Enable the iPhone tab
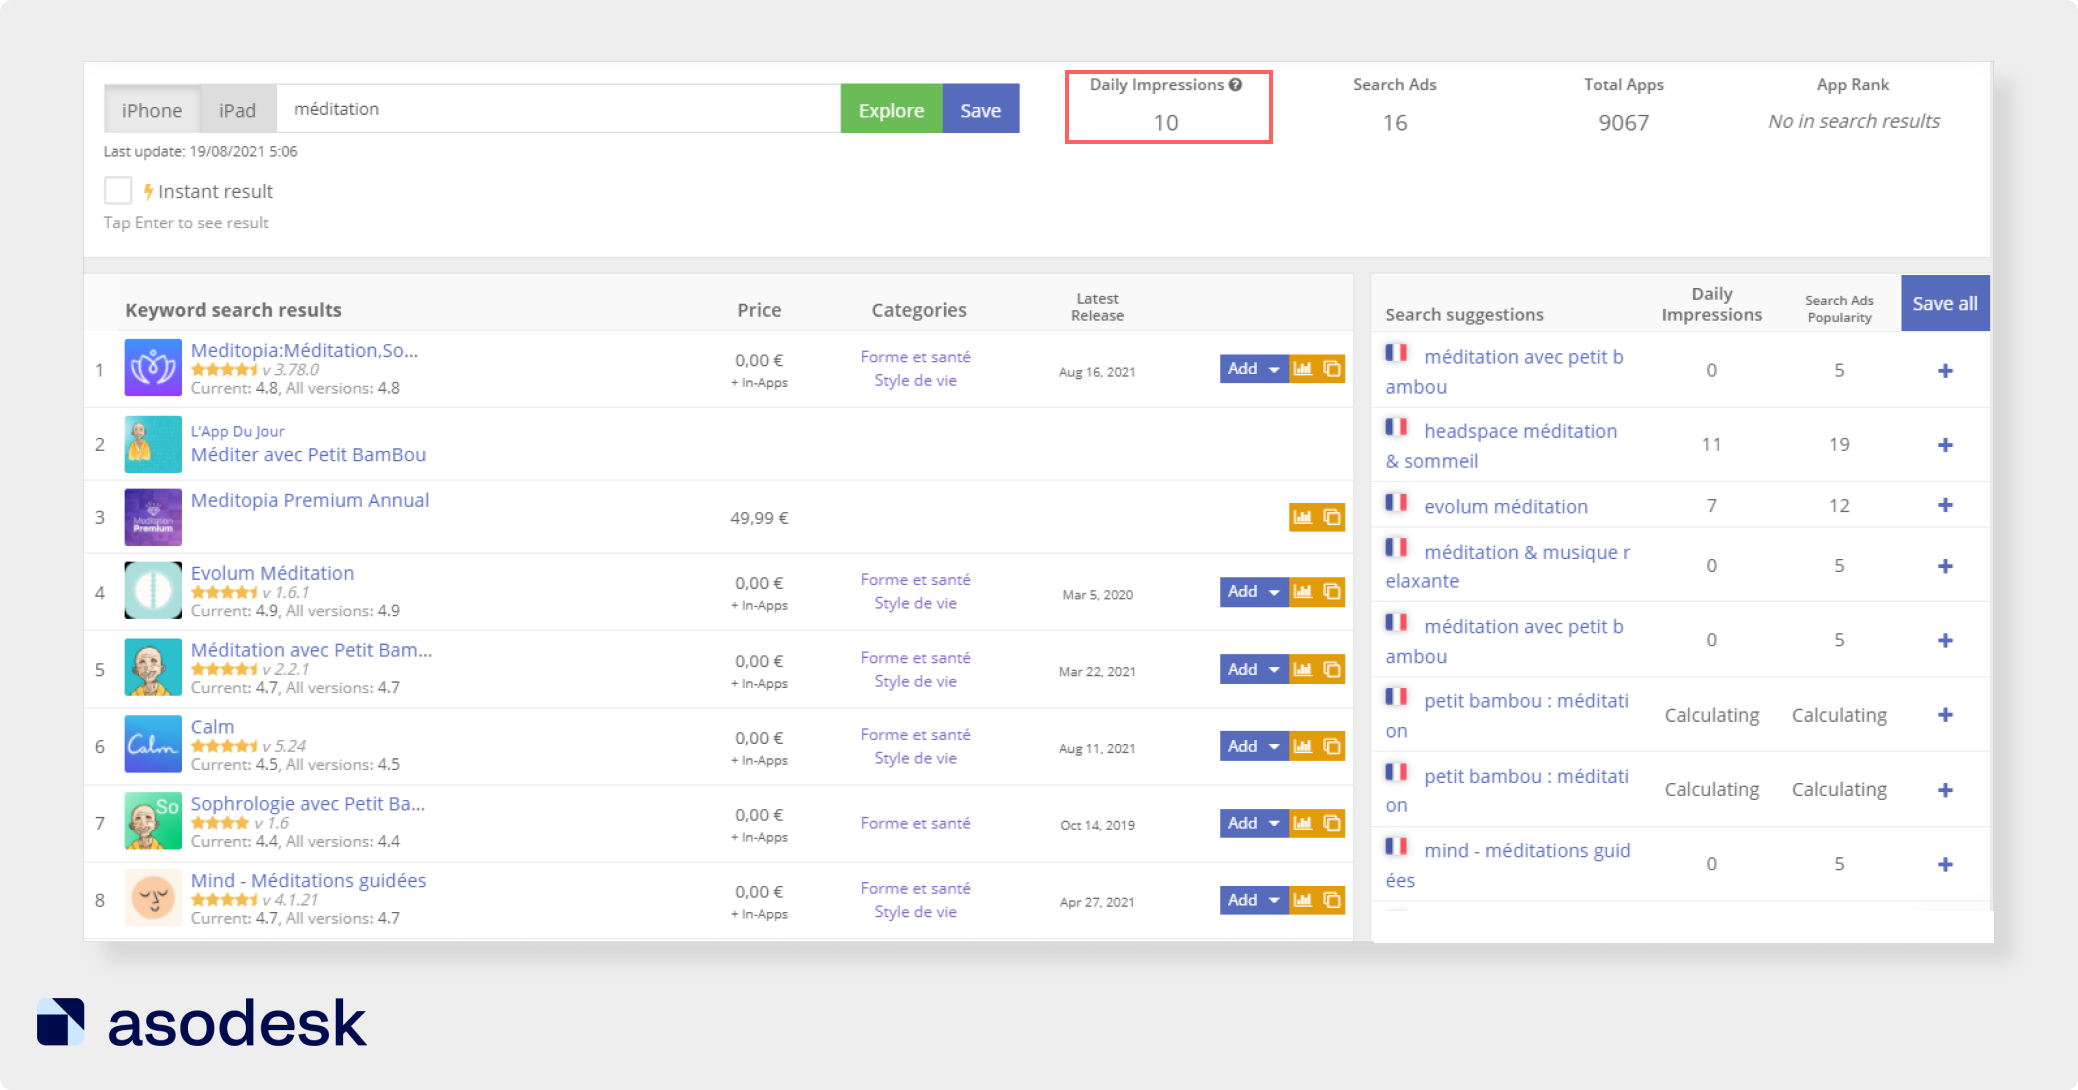 click(151, 109)
